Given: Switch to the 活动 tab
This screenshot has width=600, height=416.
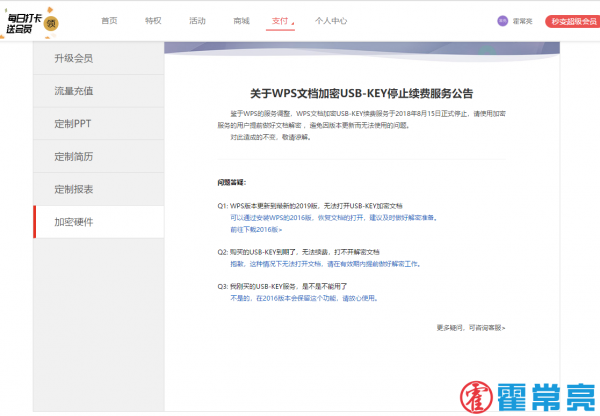Looking at the screenshot, I should tap(197, 21).
